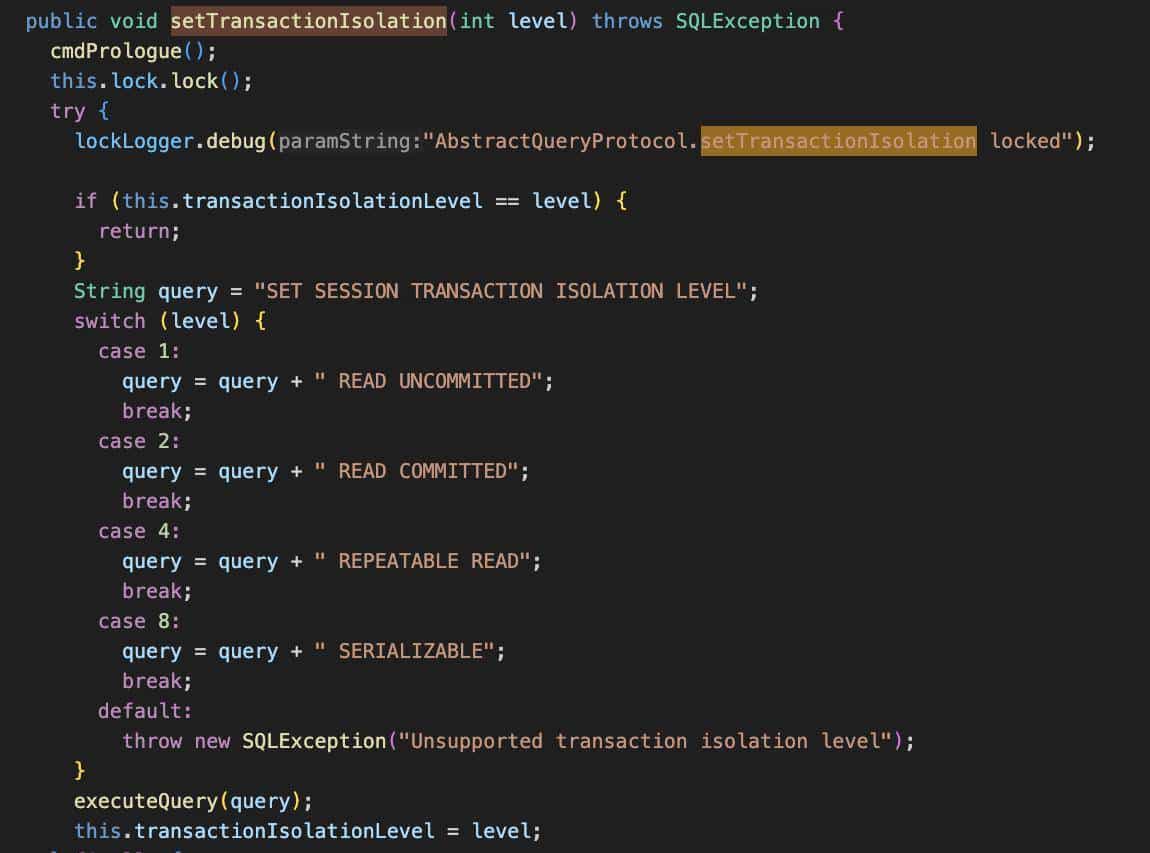Image resolution: width=1150 pixels, height=853 pixels.
Task: Click the paramString inlay hint
Action: (350, 141)
